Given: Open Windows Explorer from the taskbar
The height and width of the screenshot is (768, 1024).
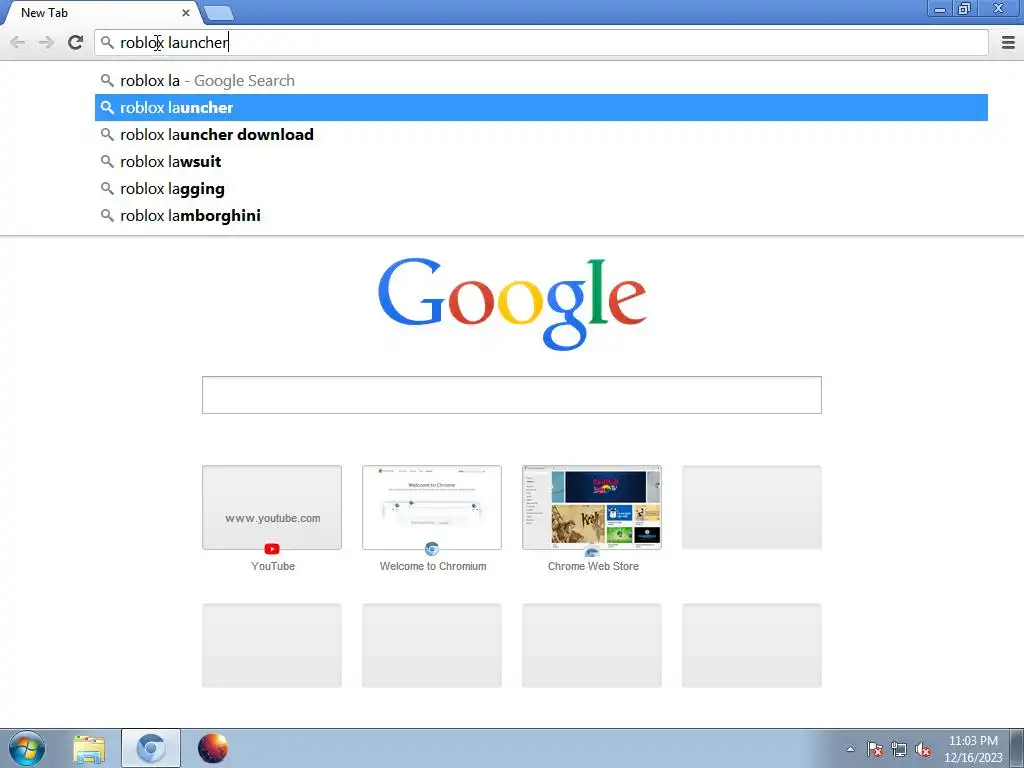Looking at the screenshot, I should pyautogui.click(x=89, y=749).
